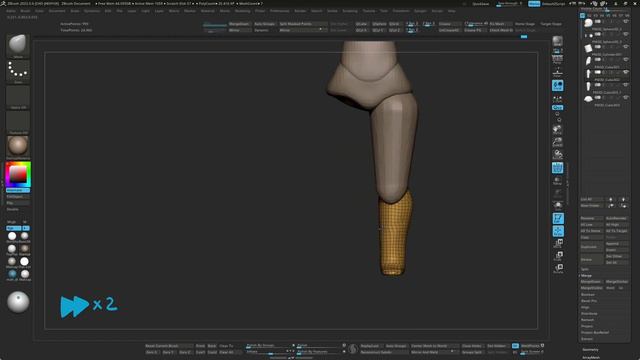
Task: Click the Append subtool button
Action: coord(616,244)
